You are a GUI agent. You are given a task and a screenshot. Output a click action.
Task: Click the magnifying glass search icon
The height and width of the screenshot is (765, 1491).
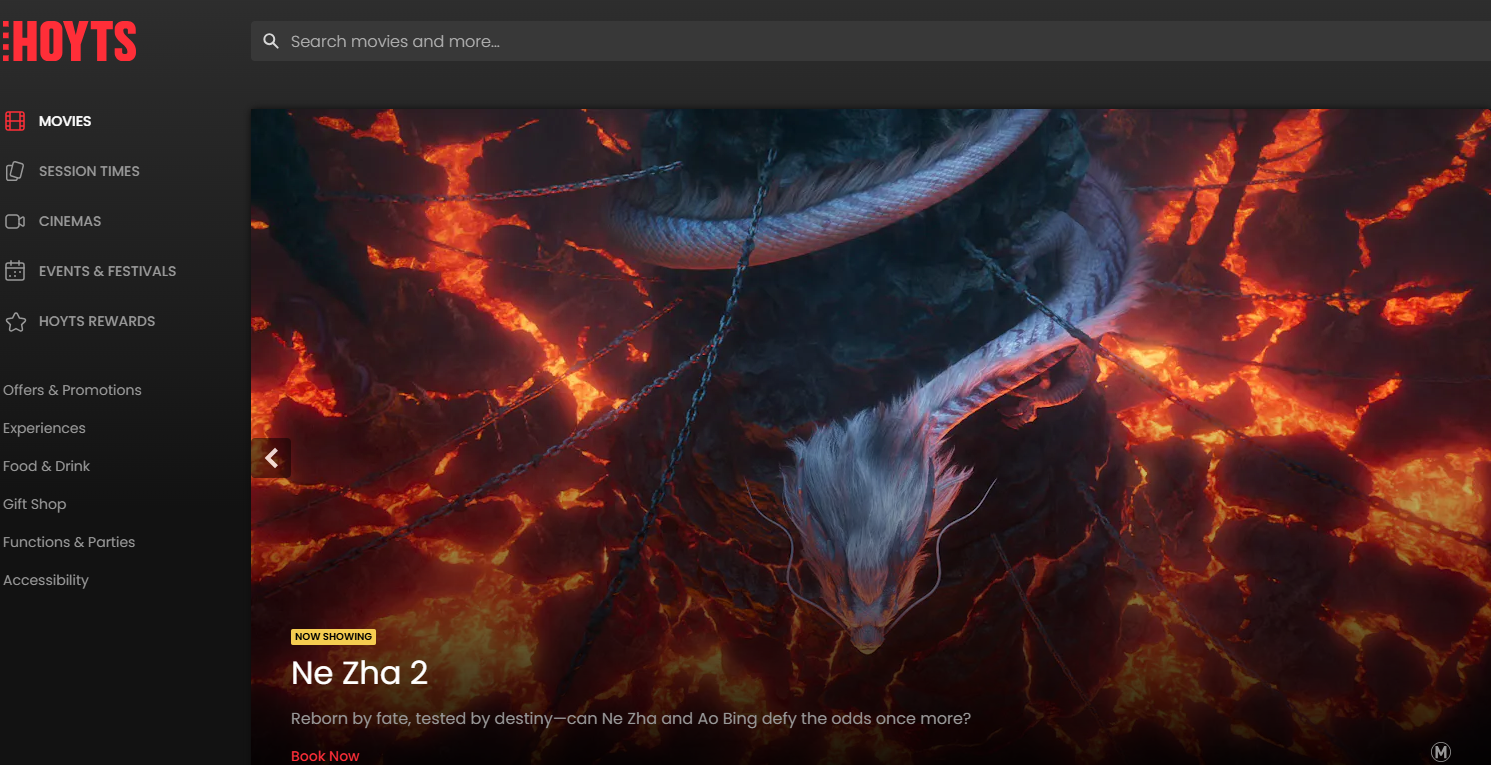(270, 41)
